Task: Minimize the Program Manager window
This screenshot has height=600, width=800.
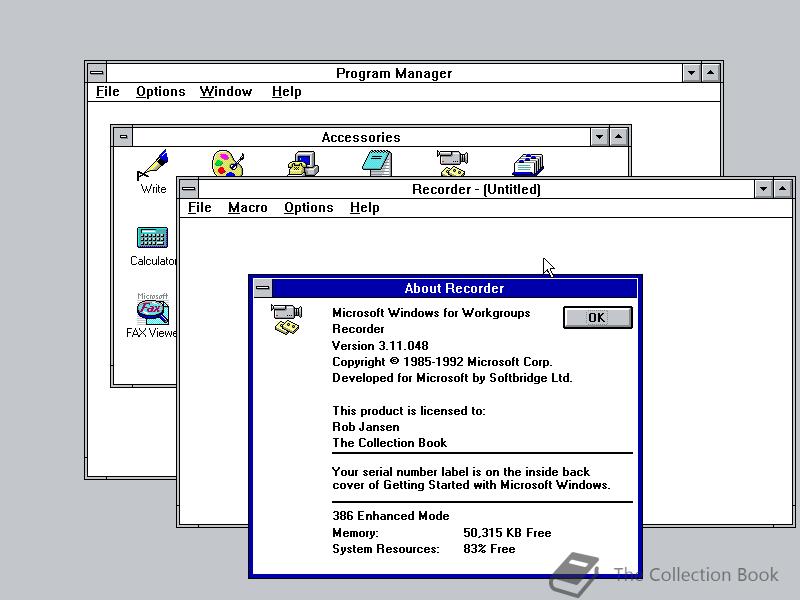Action: 691,73
